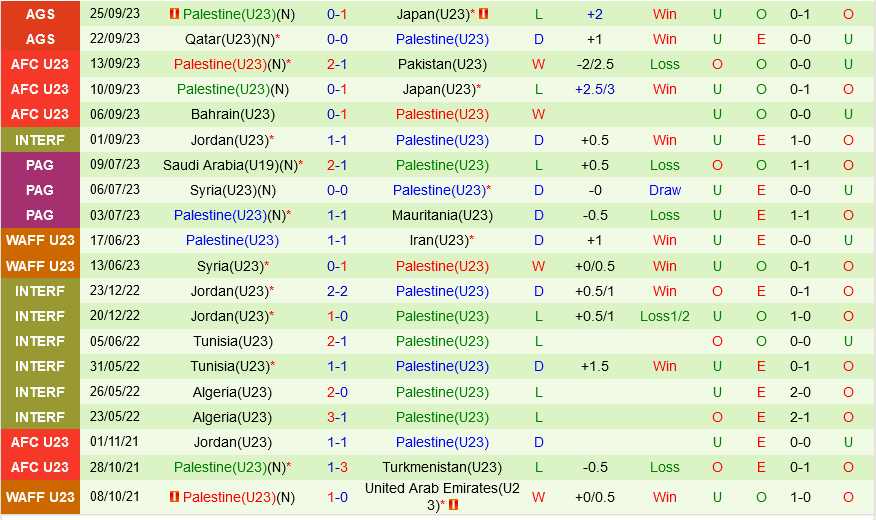This screenshot has width=876, height=520.
Task: Open the 2-2 score for Jordan(U23) match
Action: [x=337, y=291]
